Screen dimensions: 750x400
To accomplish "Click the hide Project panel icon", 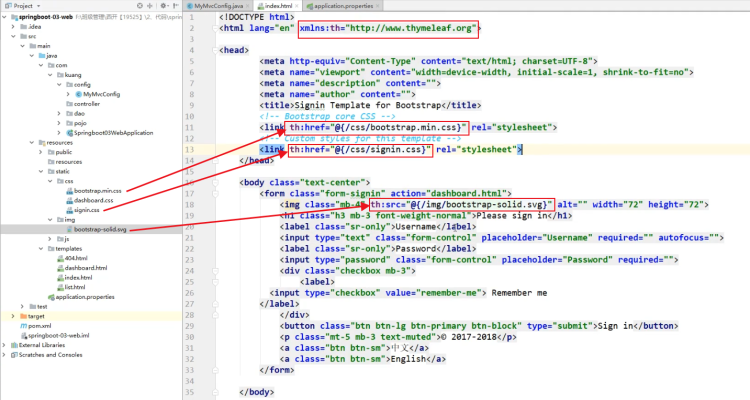I will point(176,6).
